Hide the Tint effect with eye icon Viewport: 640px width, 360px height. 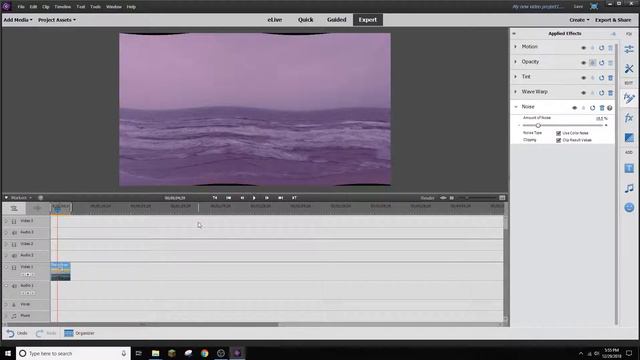584,78
